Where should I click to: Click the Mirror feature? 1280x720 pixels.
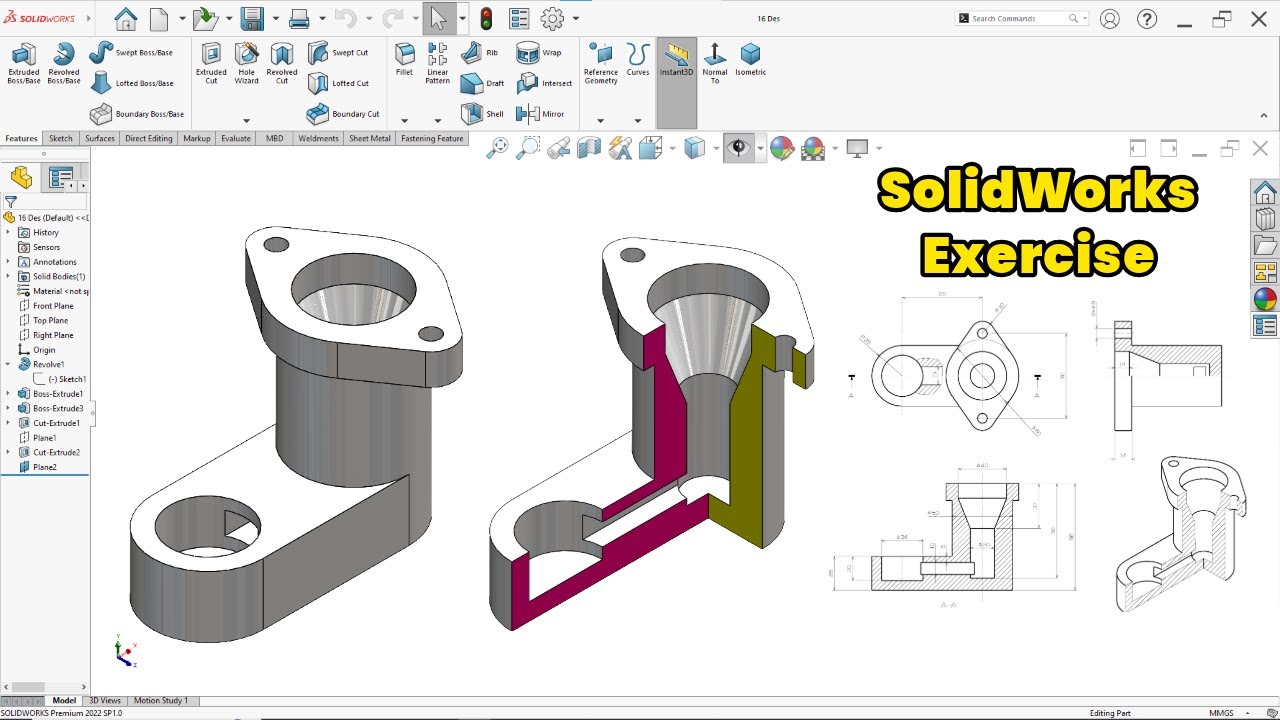click(540, 114)
